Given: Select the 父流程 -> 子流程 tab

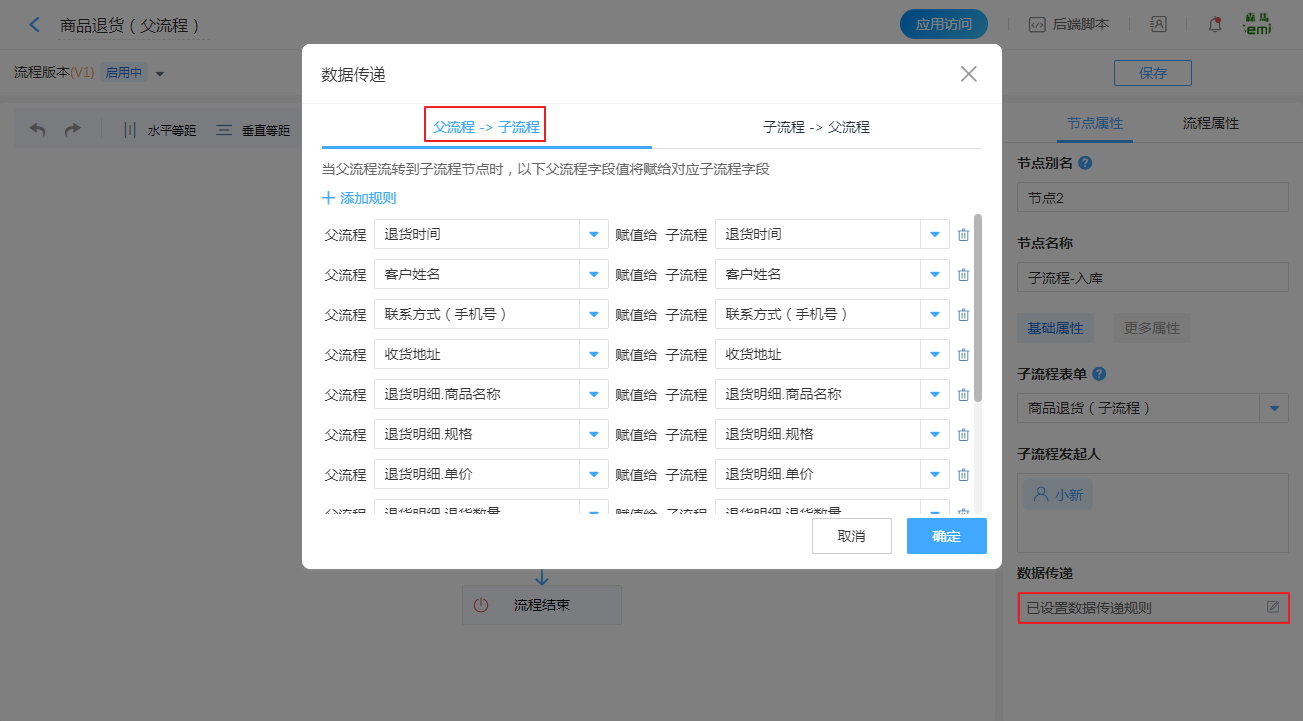Looking at the screenshot, I should (486, 127).
